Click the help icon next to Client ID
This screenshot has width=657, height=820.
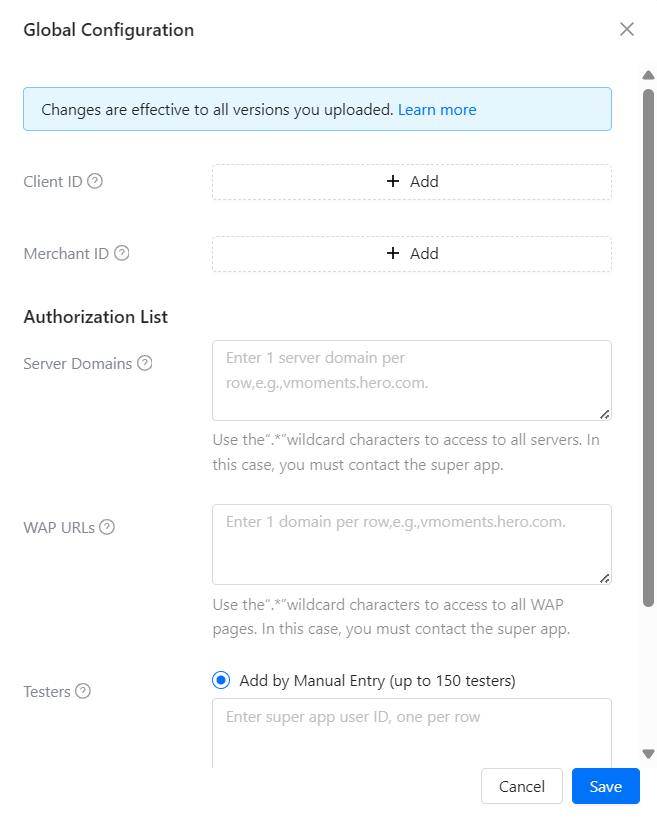pos(95,182)
